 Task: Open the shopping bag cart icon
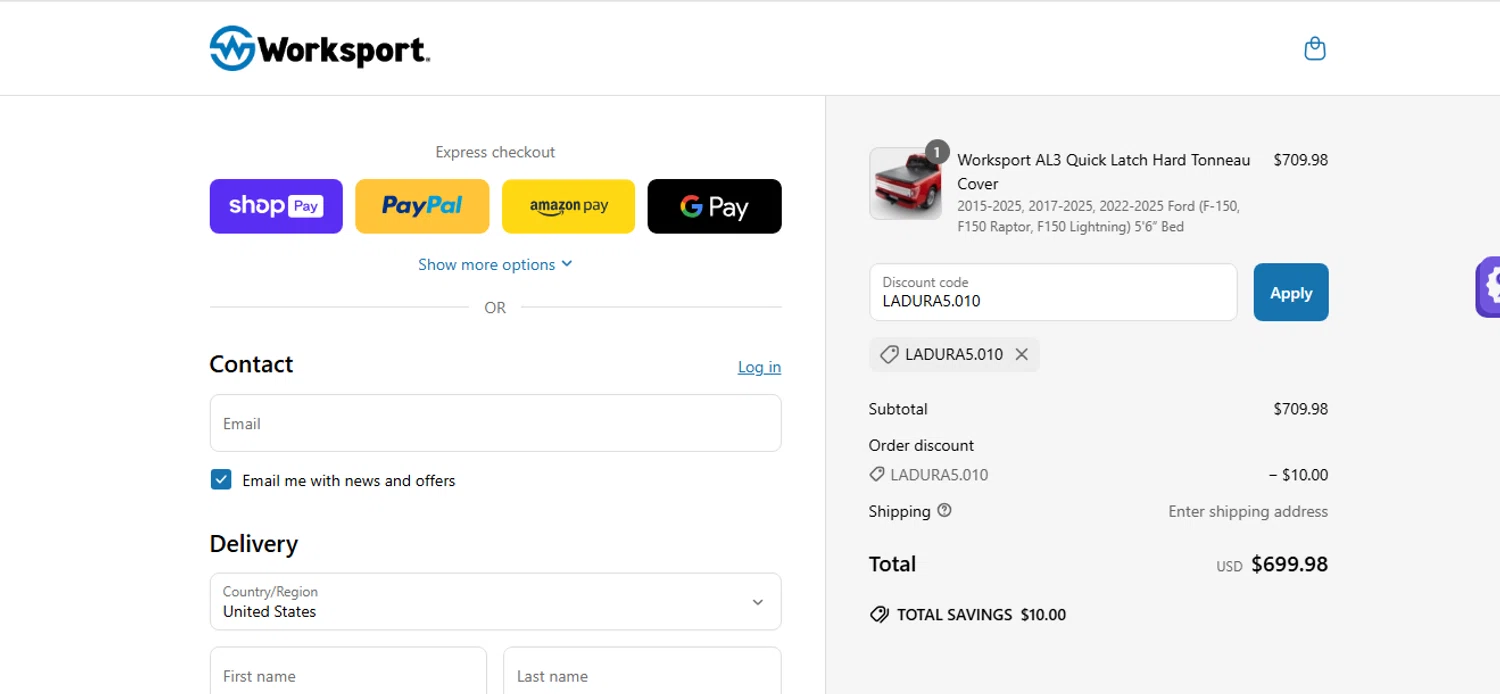pyautogui.click(x=1315, y=48)
